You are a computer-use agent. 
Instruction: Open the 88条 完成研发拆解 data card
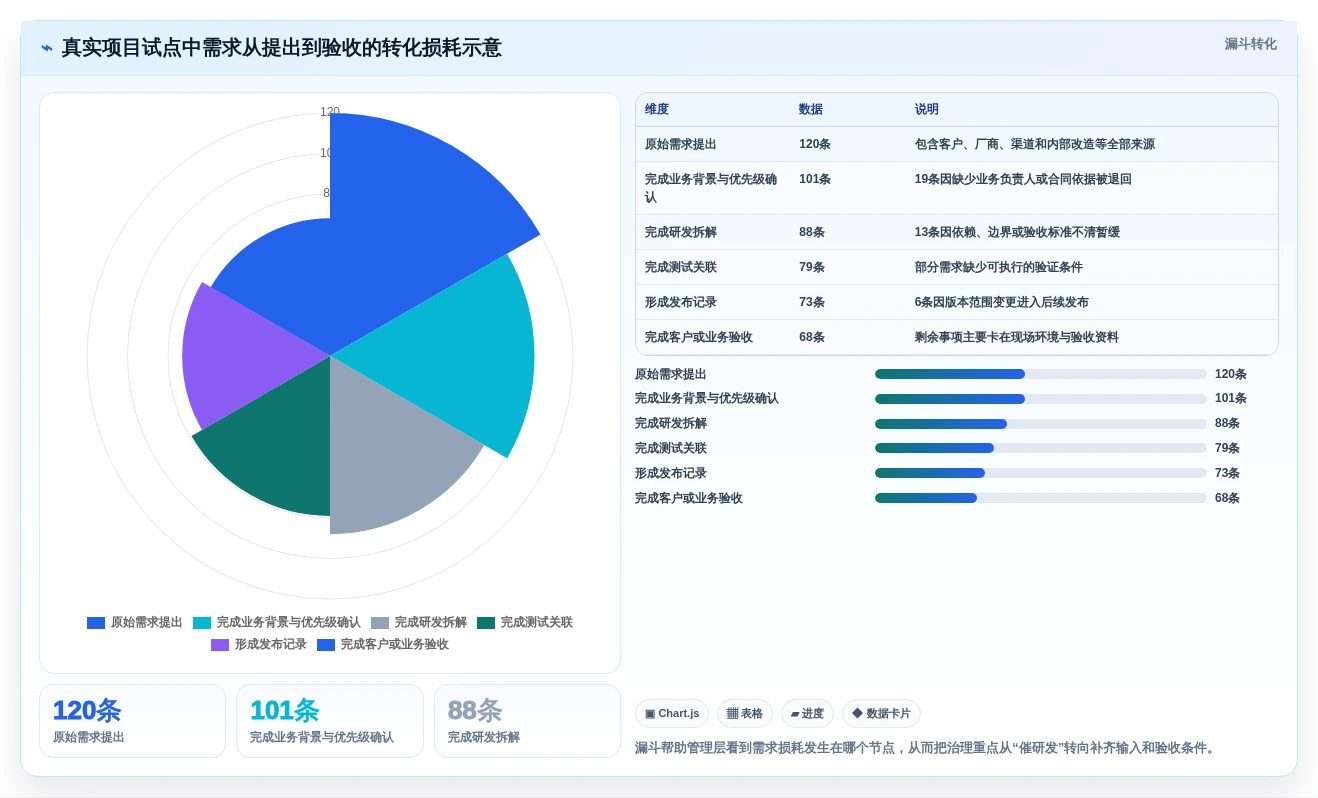coord(527,721)
